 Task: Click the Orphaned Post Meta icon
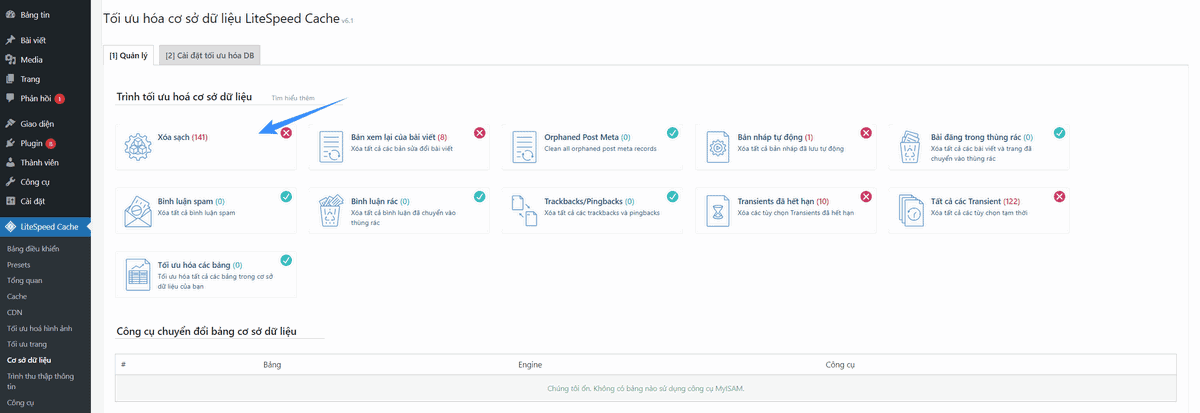click(523, 148)
